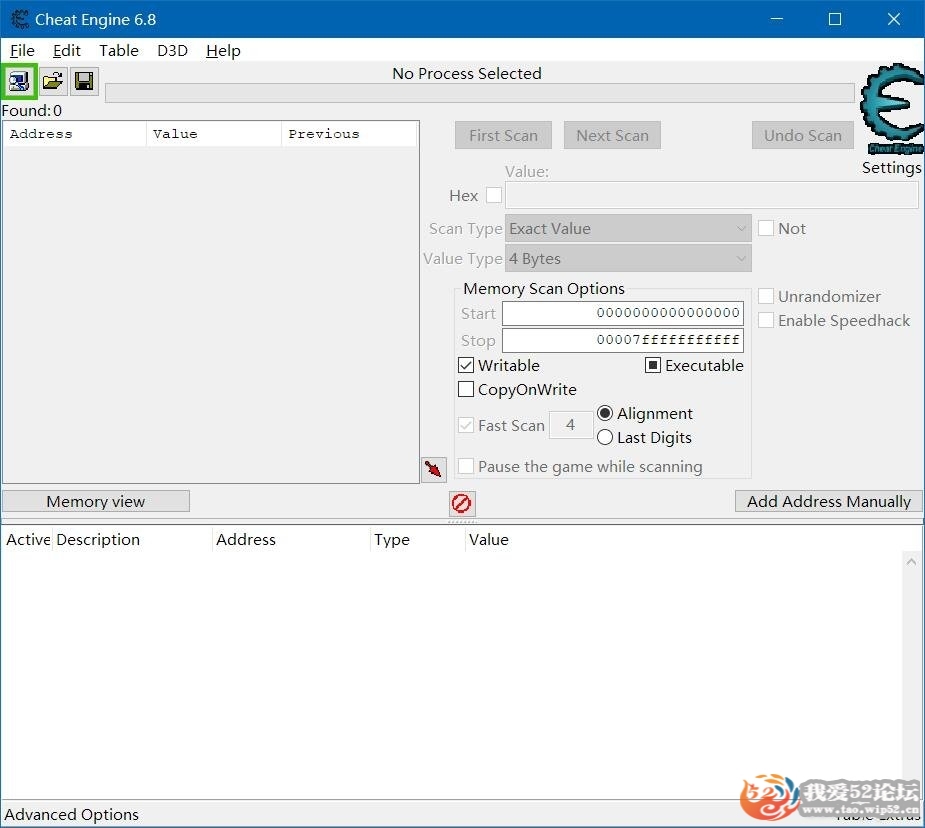The height and width of the screenshot is (828, 925).
Task: Open the File menu
Action: (x=22, y=51)
